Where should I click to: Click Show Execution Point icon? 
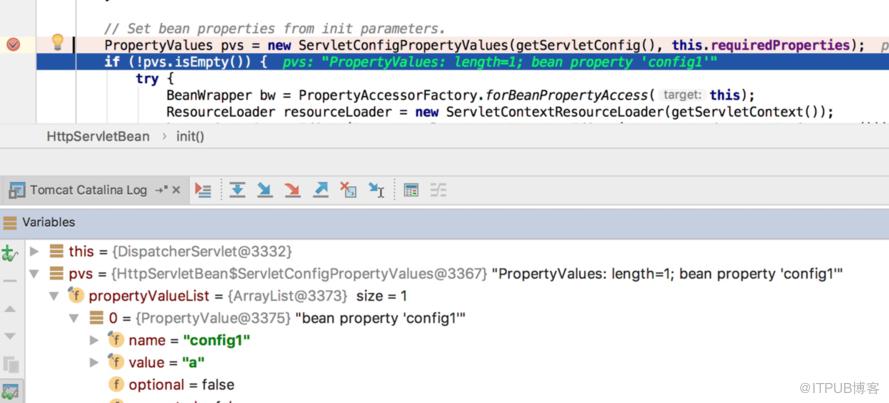203,190
